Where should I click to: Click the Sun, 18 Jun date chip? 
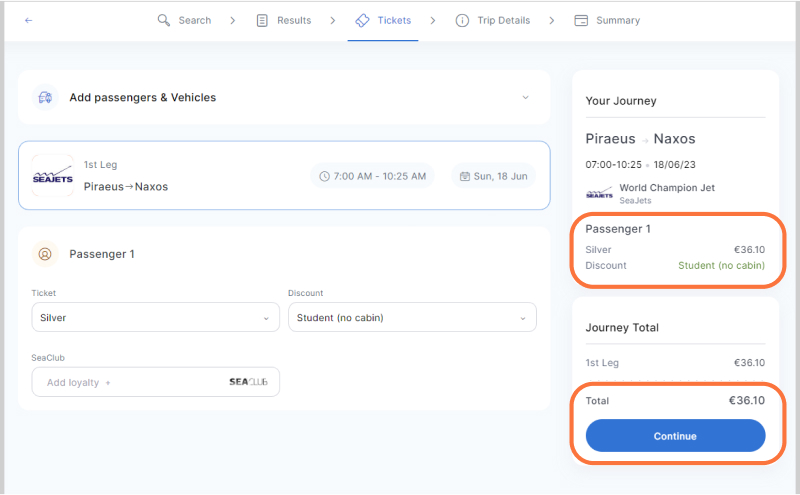[x=494, y=176]
